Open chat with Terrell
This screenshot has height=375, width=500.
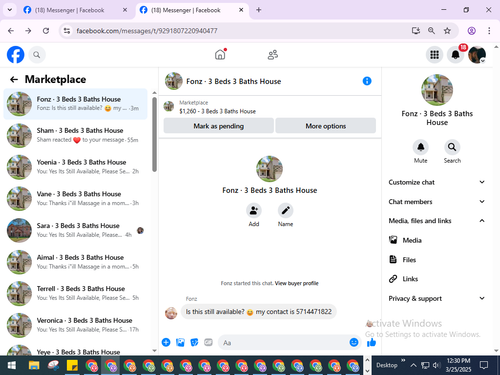pyautogui.click(x=75, y=293)
